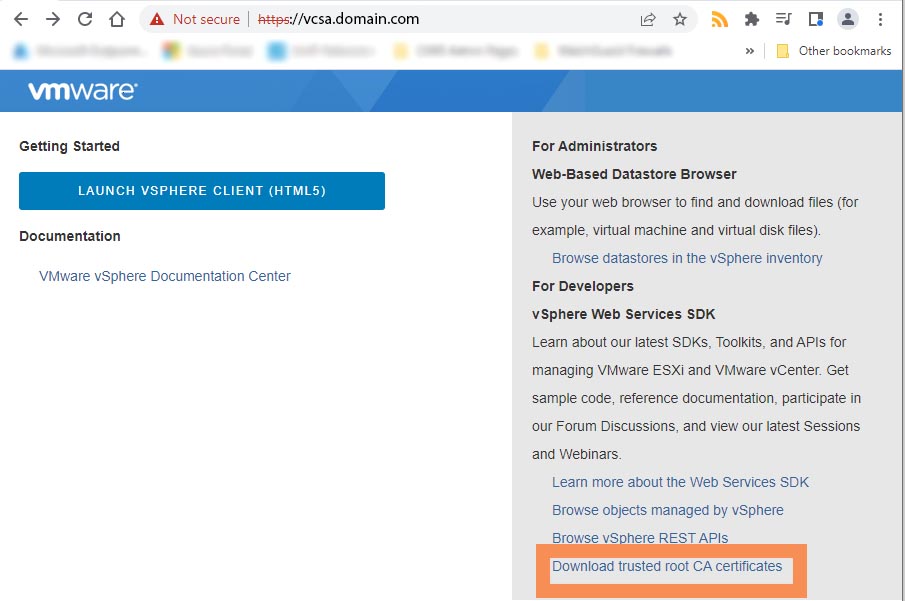Bookmark this page with the star icon

[680, 19]
